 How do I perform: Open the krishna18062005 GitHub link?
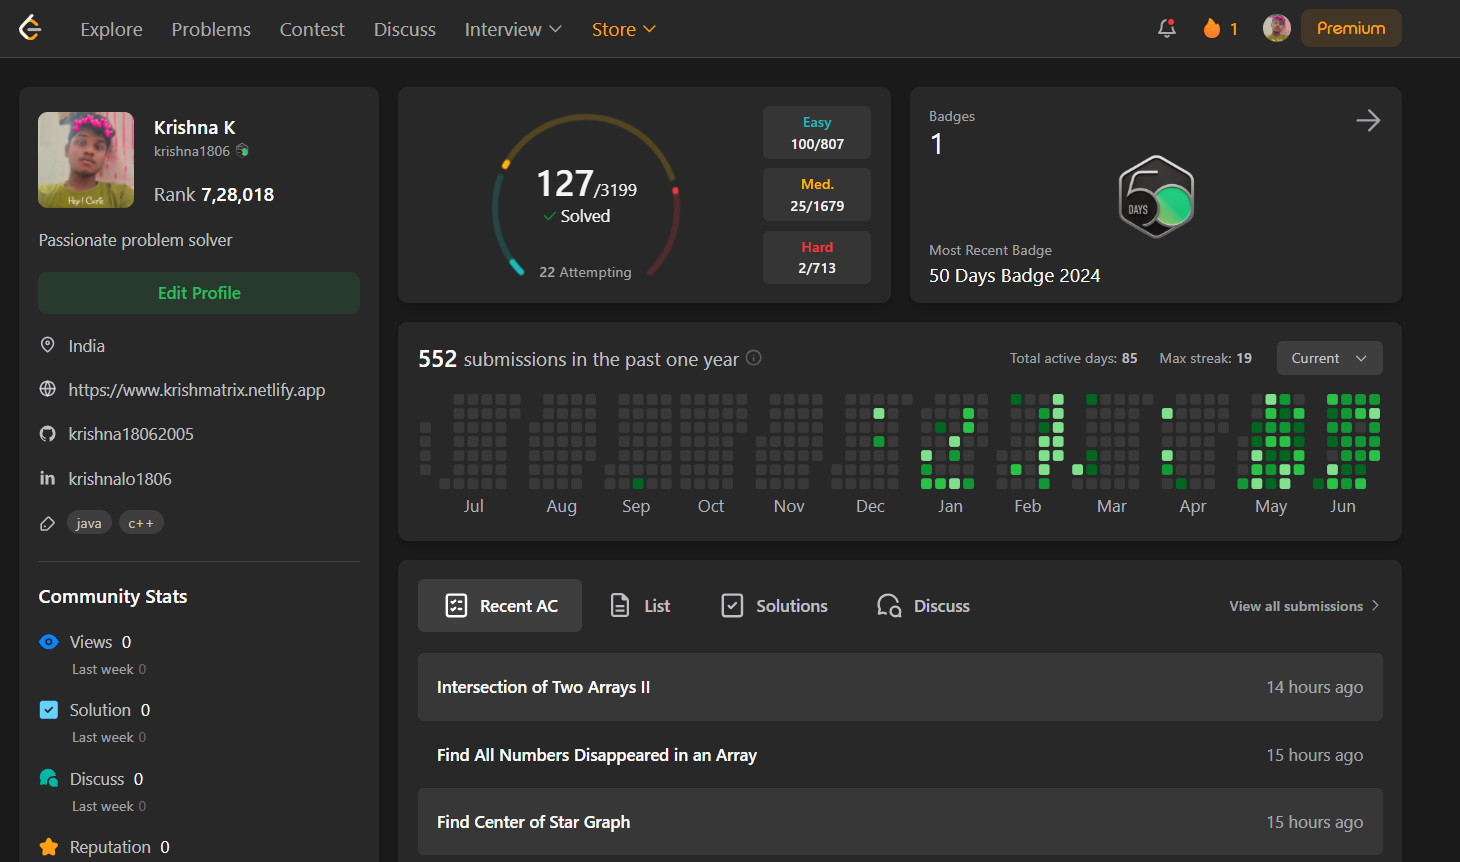131,434
